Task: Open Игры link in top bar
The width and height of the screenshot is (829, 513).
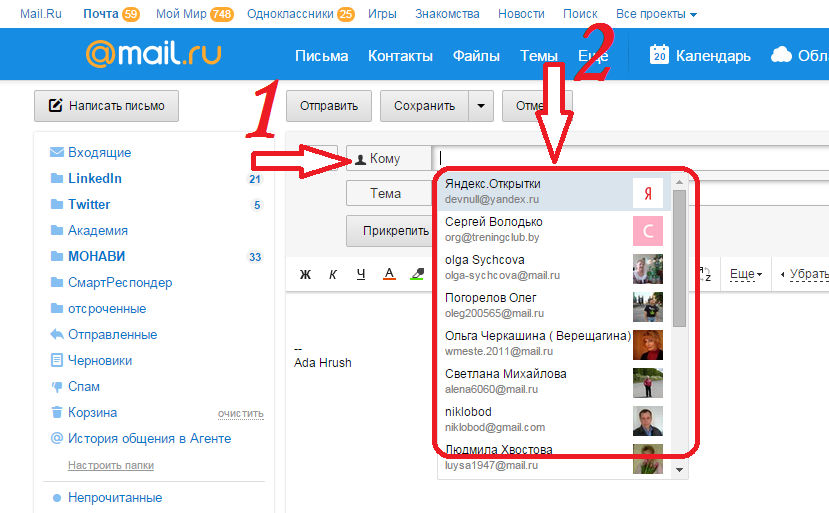Action: [x=382, y=14]
